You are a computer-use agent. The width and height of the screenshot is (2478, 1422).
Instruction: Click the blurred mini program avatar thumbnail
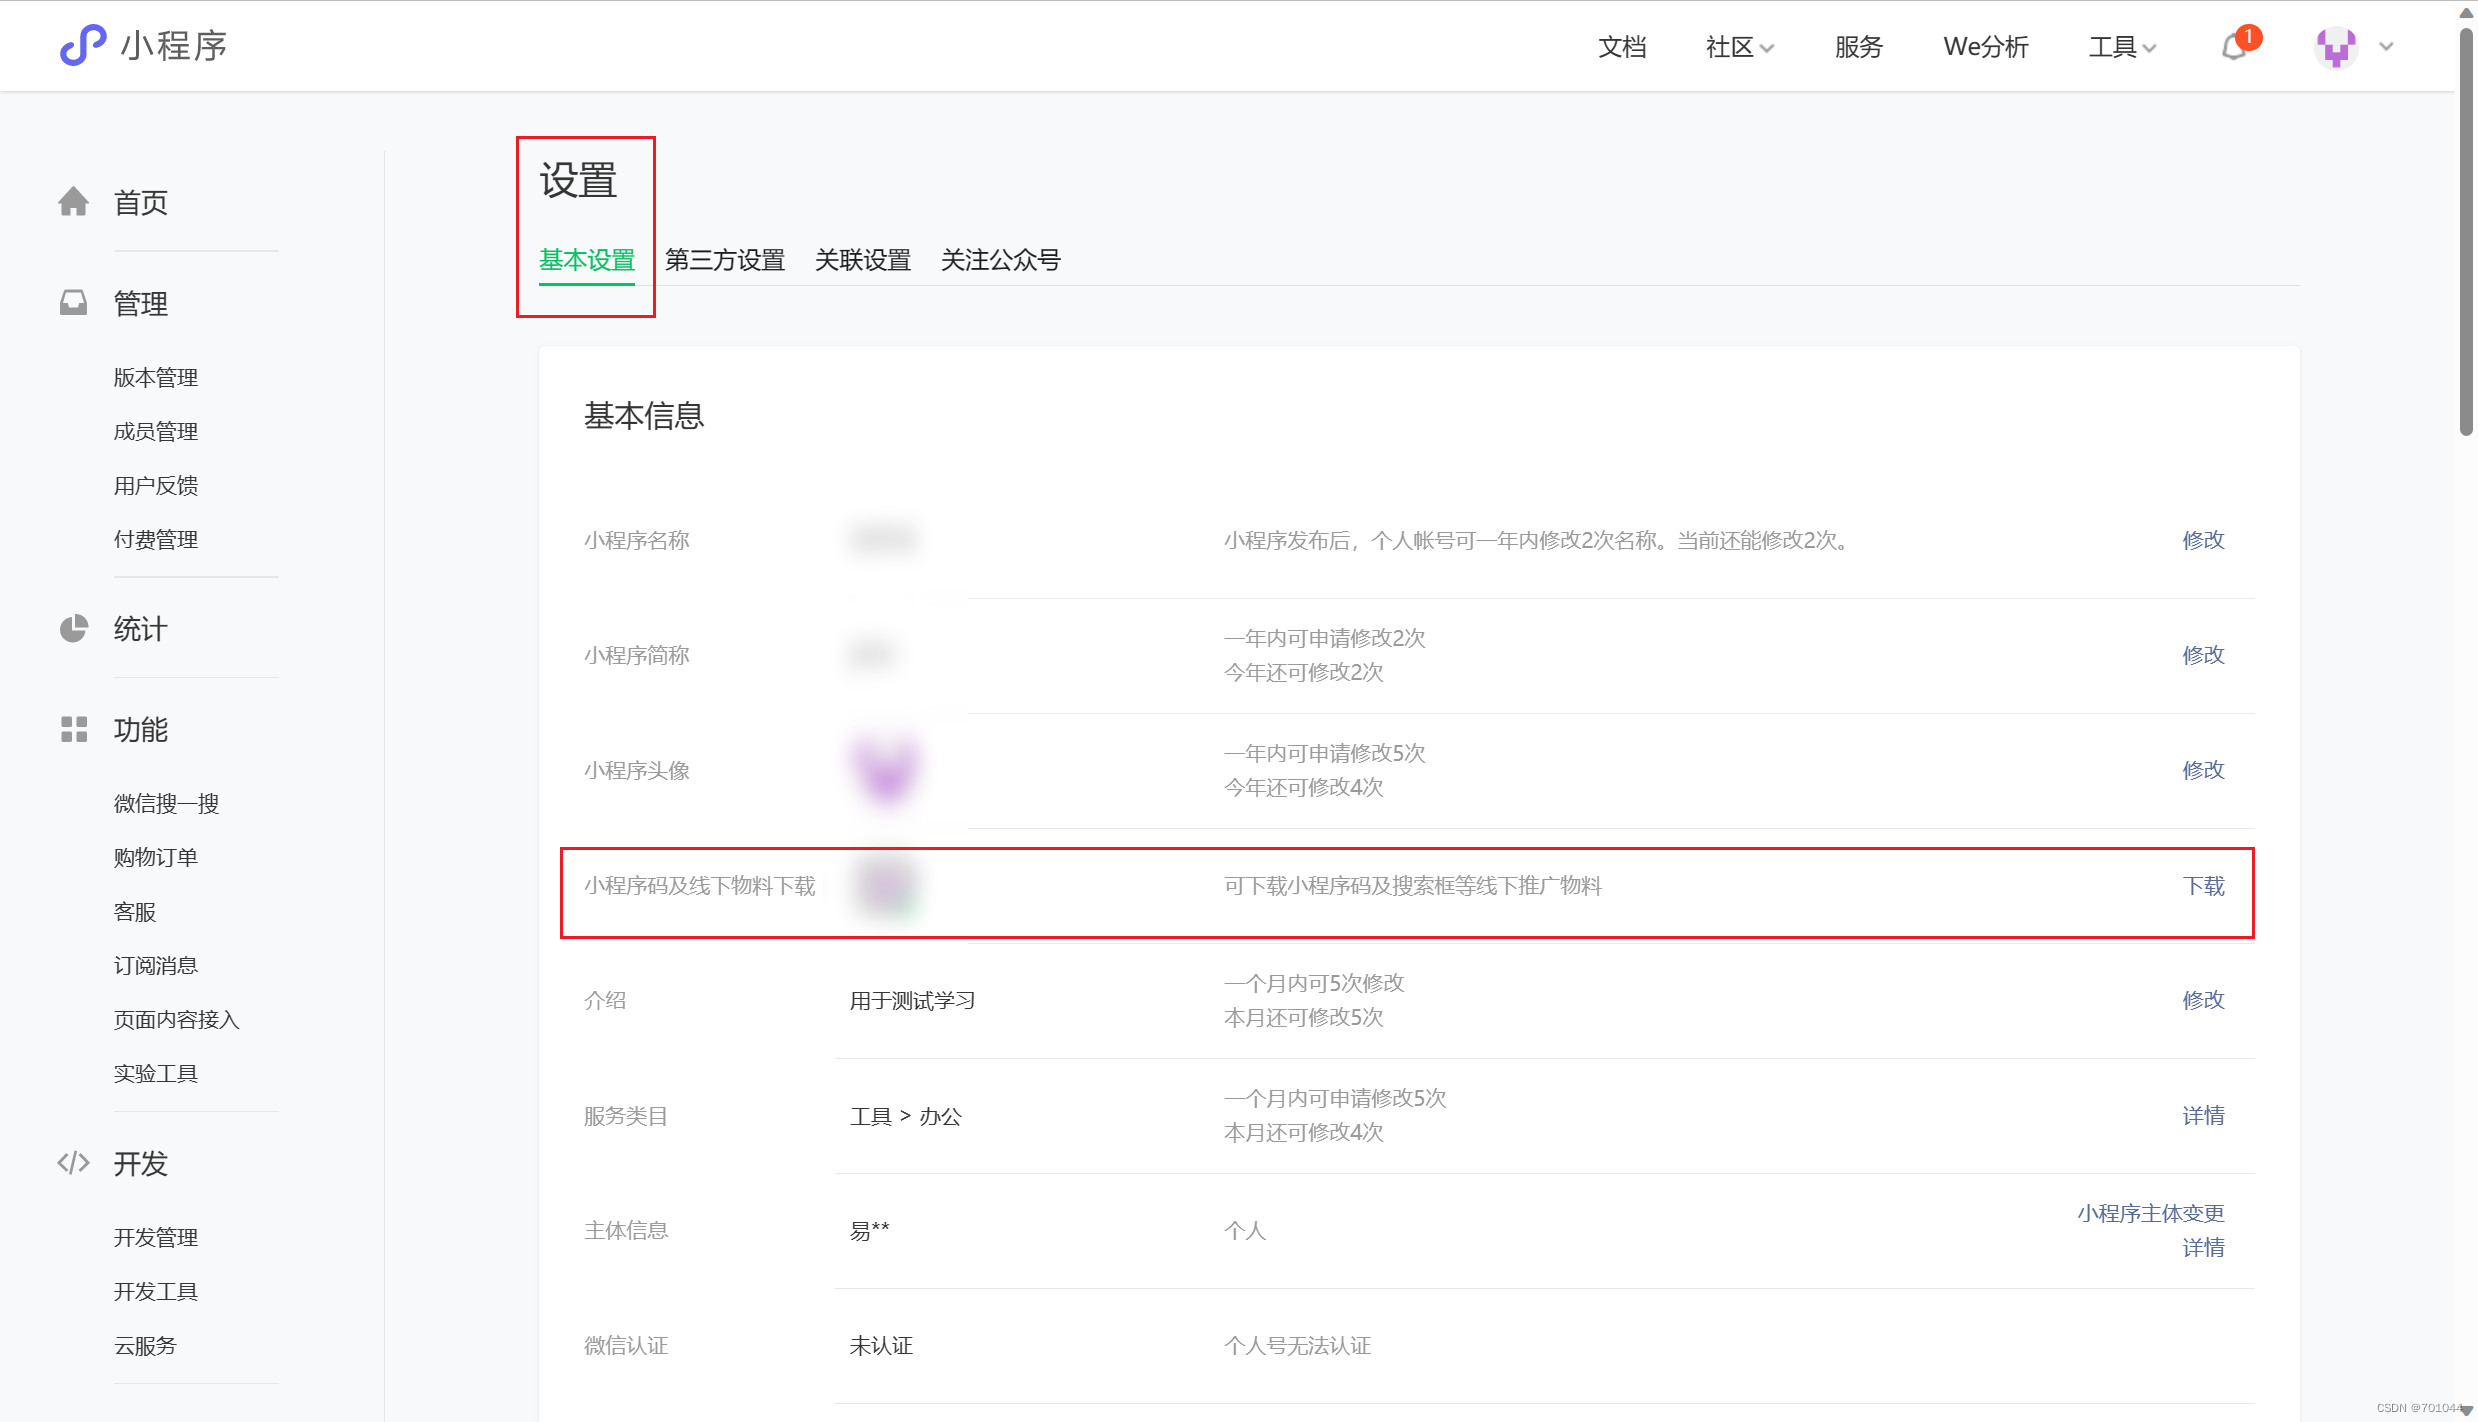pos(886,770)
